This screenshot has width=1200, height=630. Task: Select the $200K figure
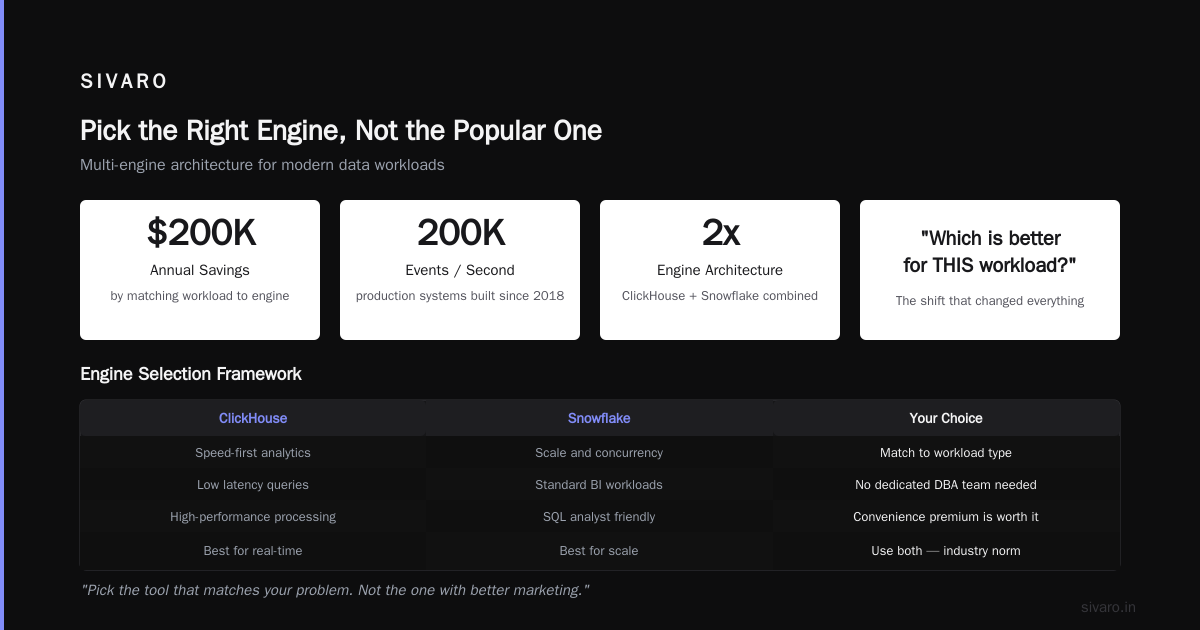200,232
